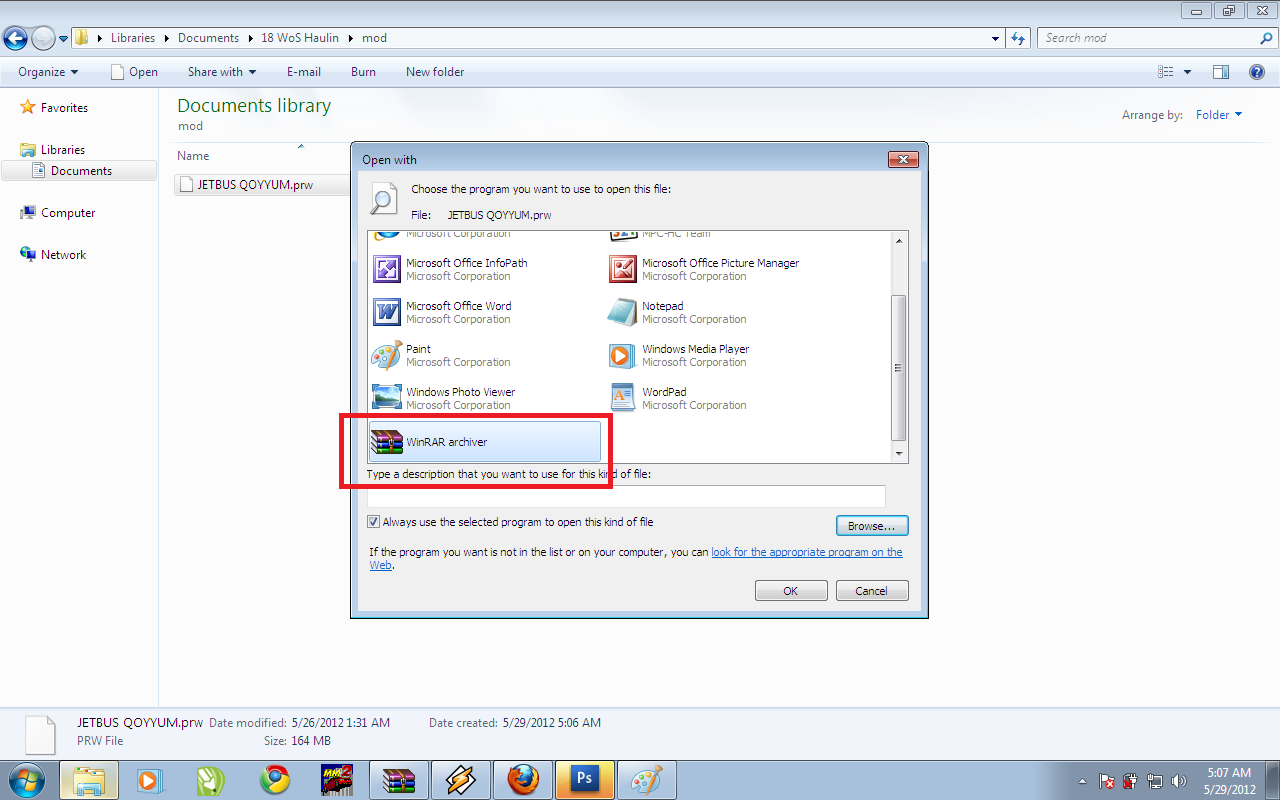The image size is (1280, 800).
Task: Select Windows Media Player in program list
Action: [x=722, y=355]
